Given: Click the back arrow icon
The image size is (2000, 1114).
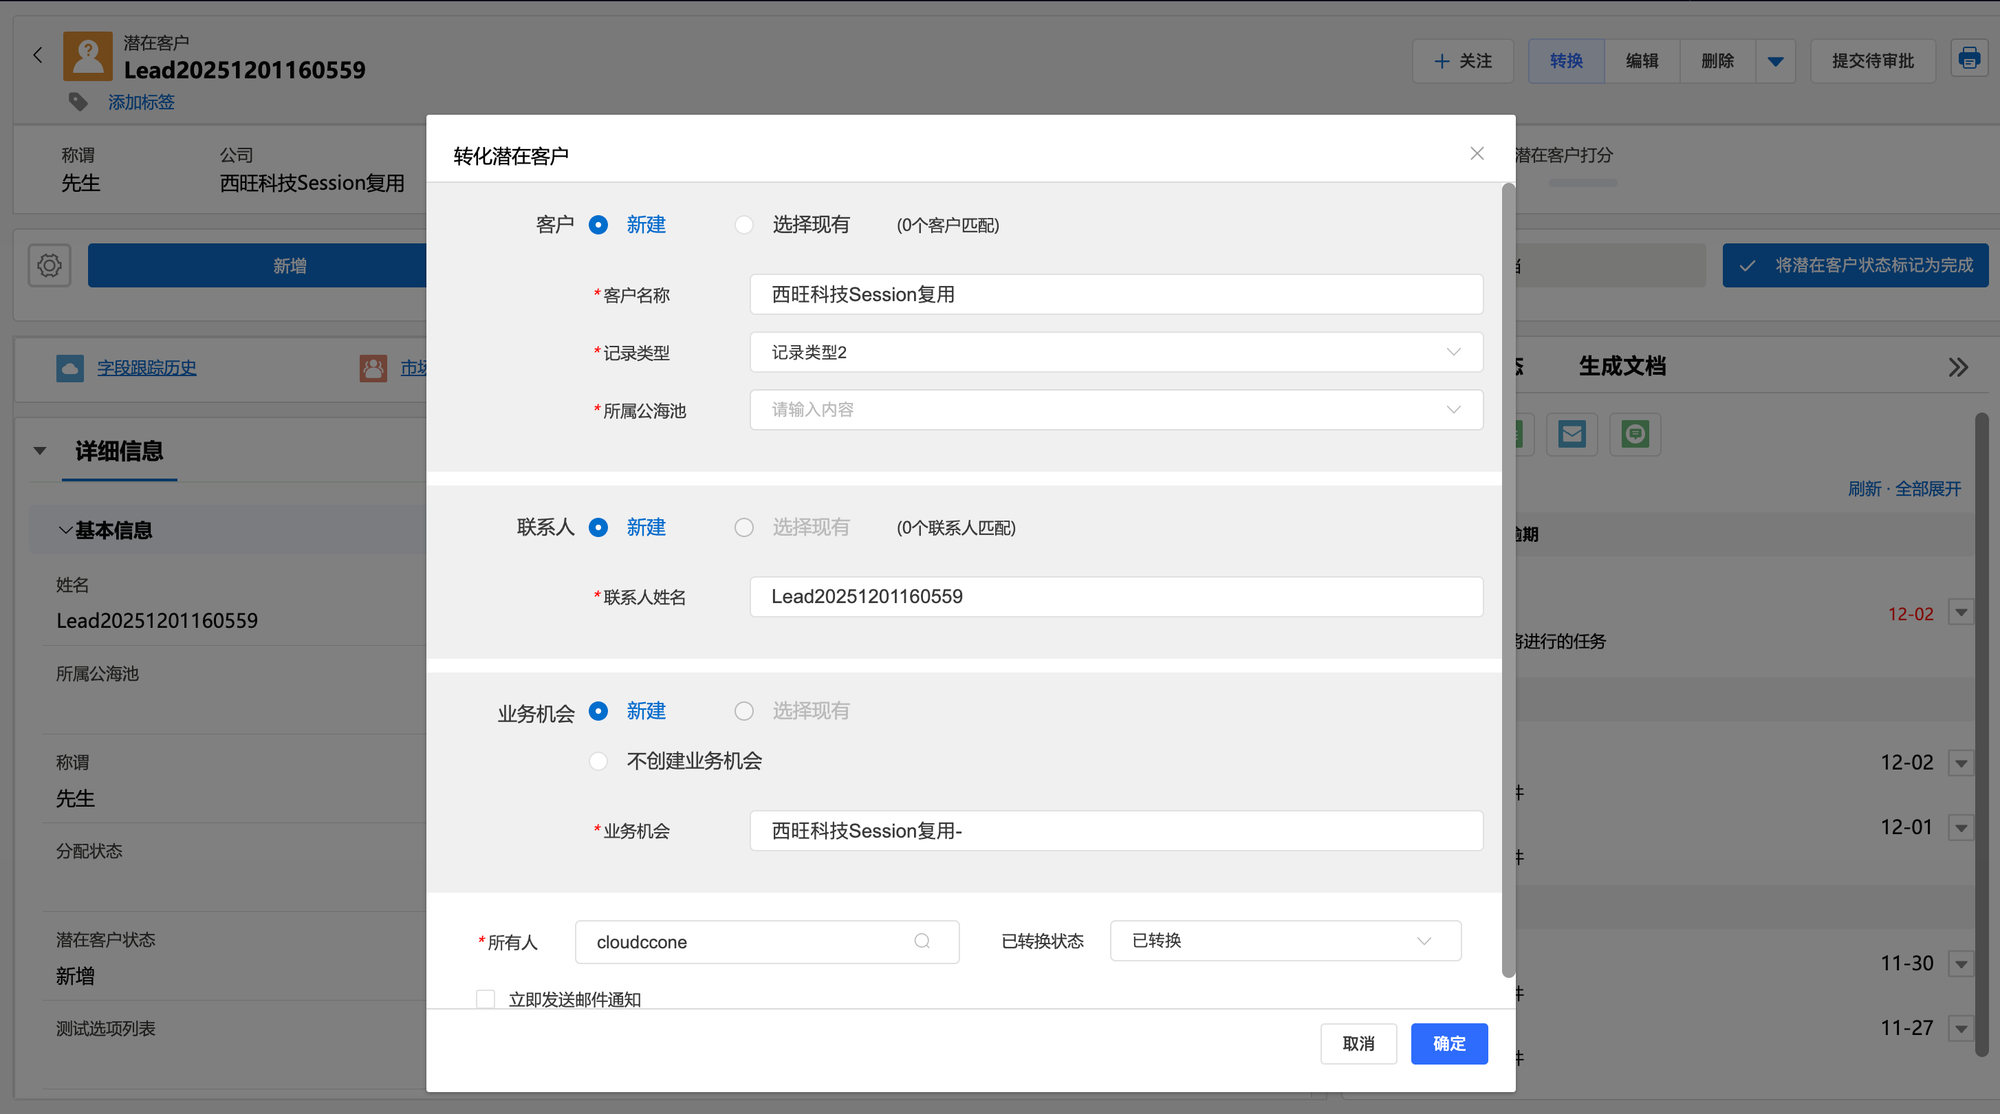Looking at the screenshot, I should [38, 56].
